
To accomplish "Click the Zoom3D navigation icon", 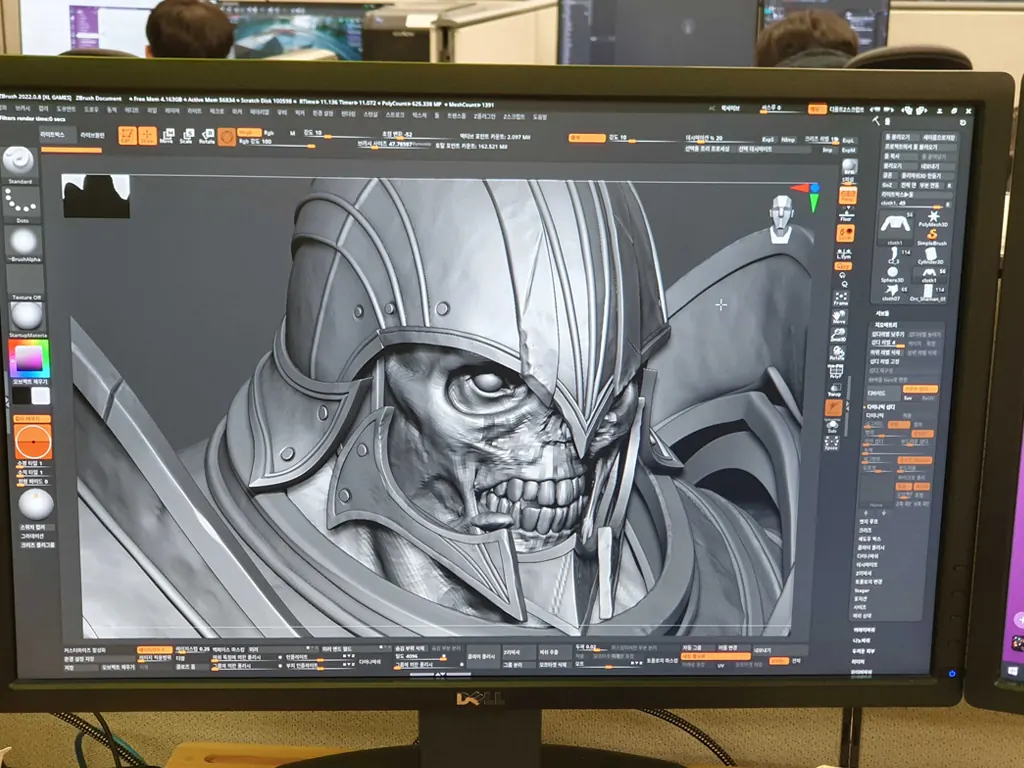I will point(838,336).
